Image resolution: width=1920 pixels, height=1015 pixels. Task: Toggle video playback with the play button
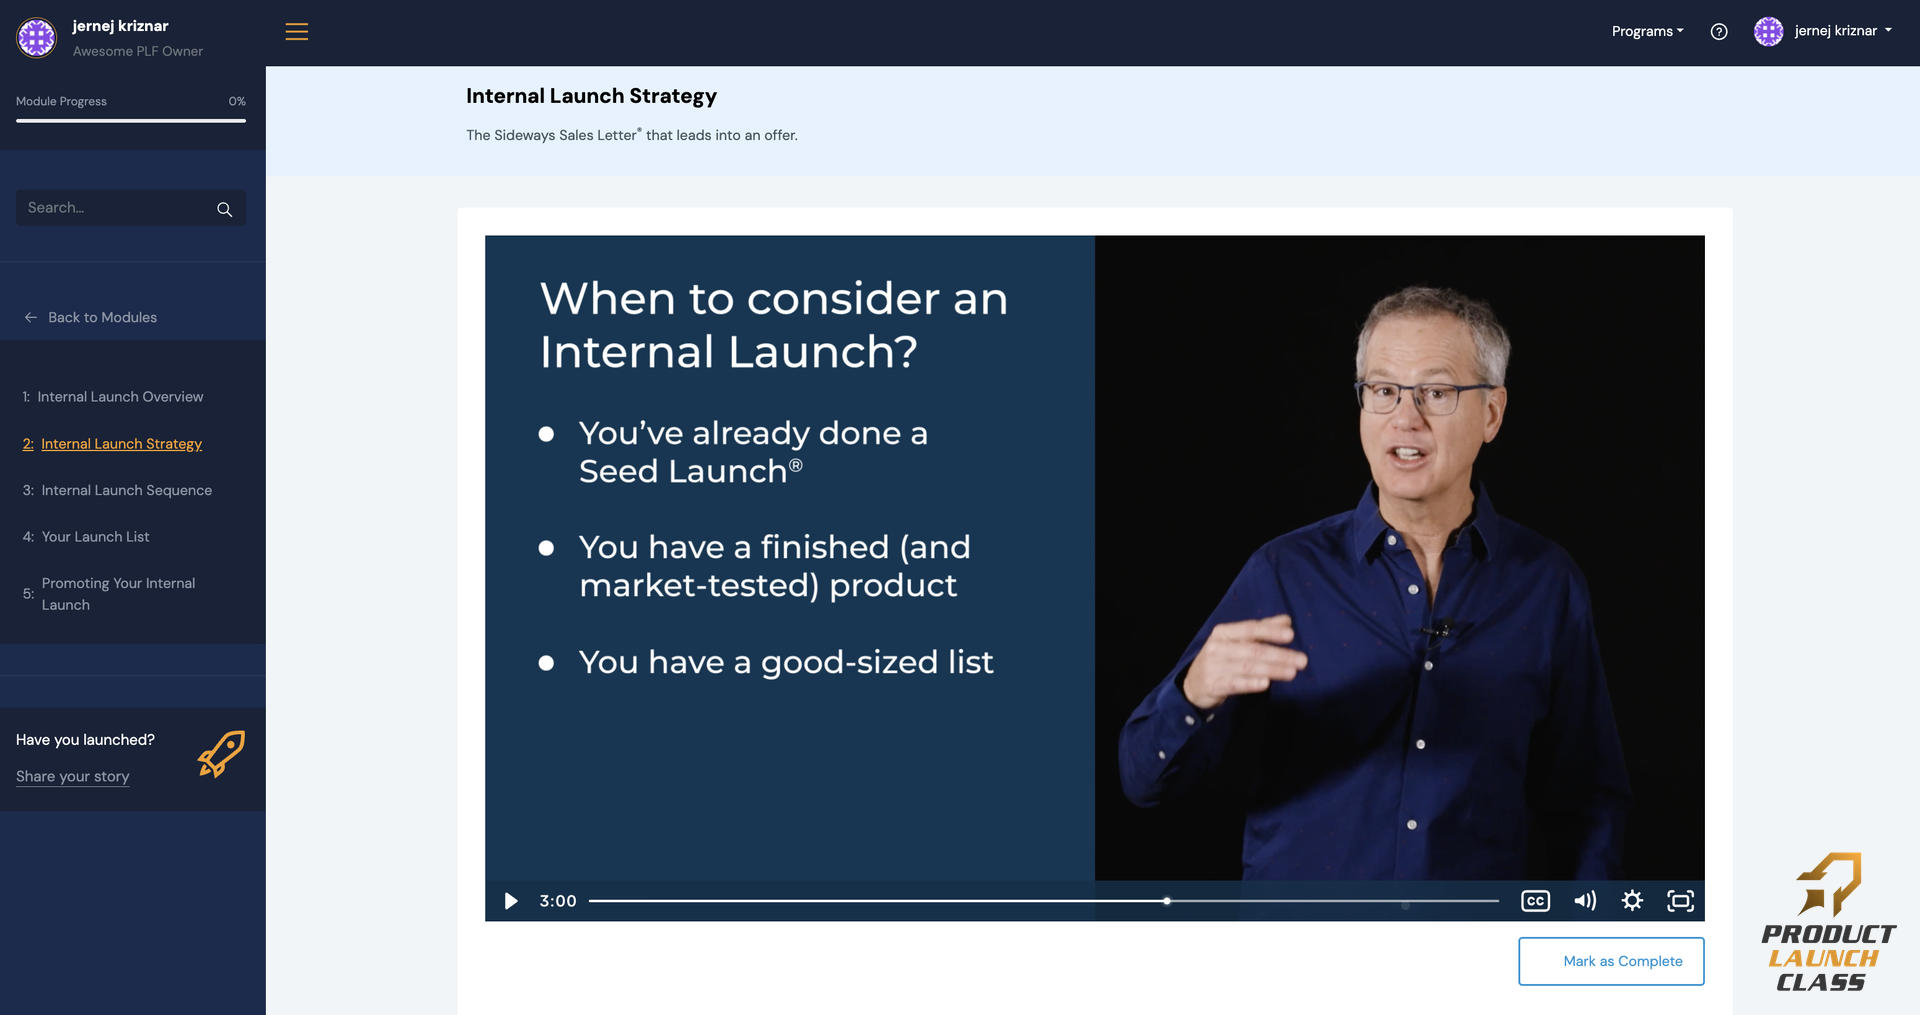coord(511,900)
